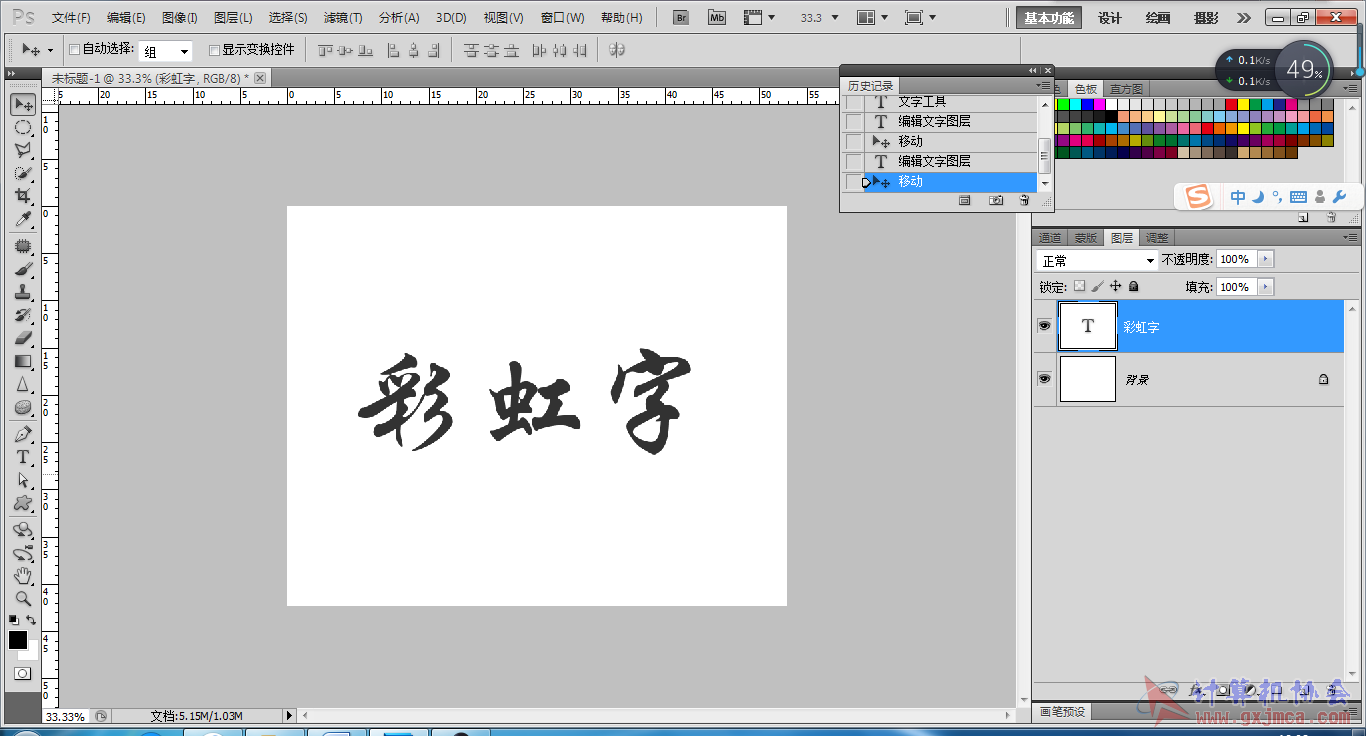Toggle lock position icon
Image resolution: width=1366 pixels, height=736 pixels.
1116,286
